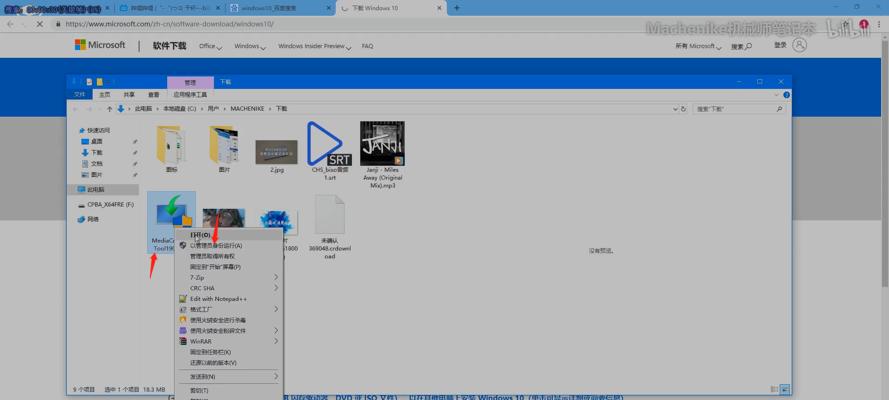This screenshot has width=889, height=400.
Task: Switch to details view in status bar
Action: (x=774, y=389)
